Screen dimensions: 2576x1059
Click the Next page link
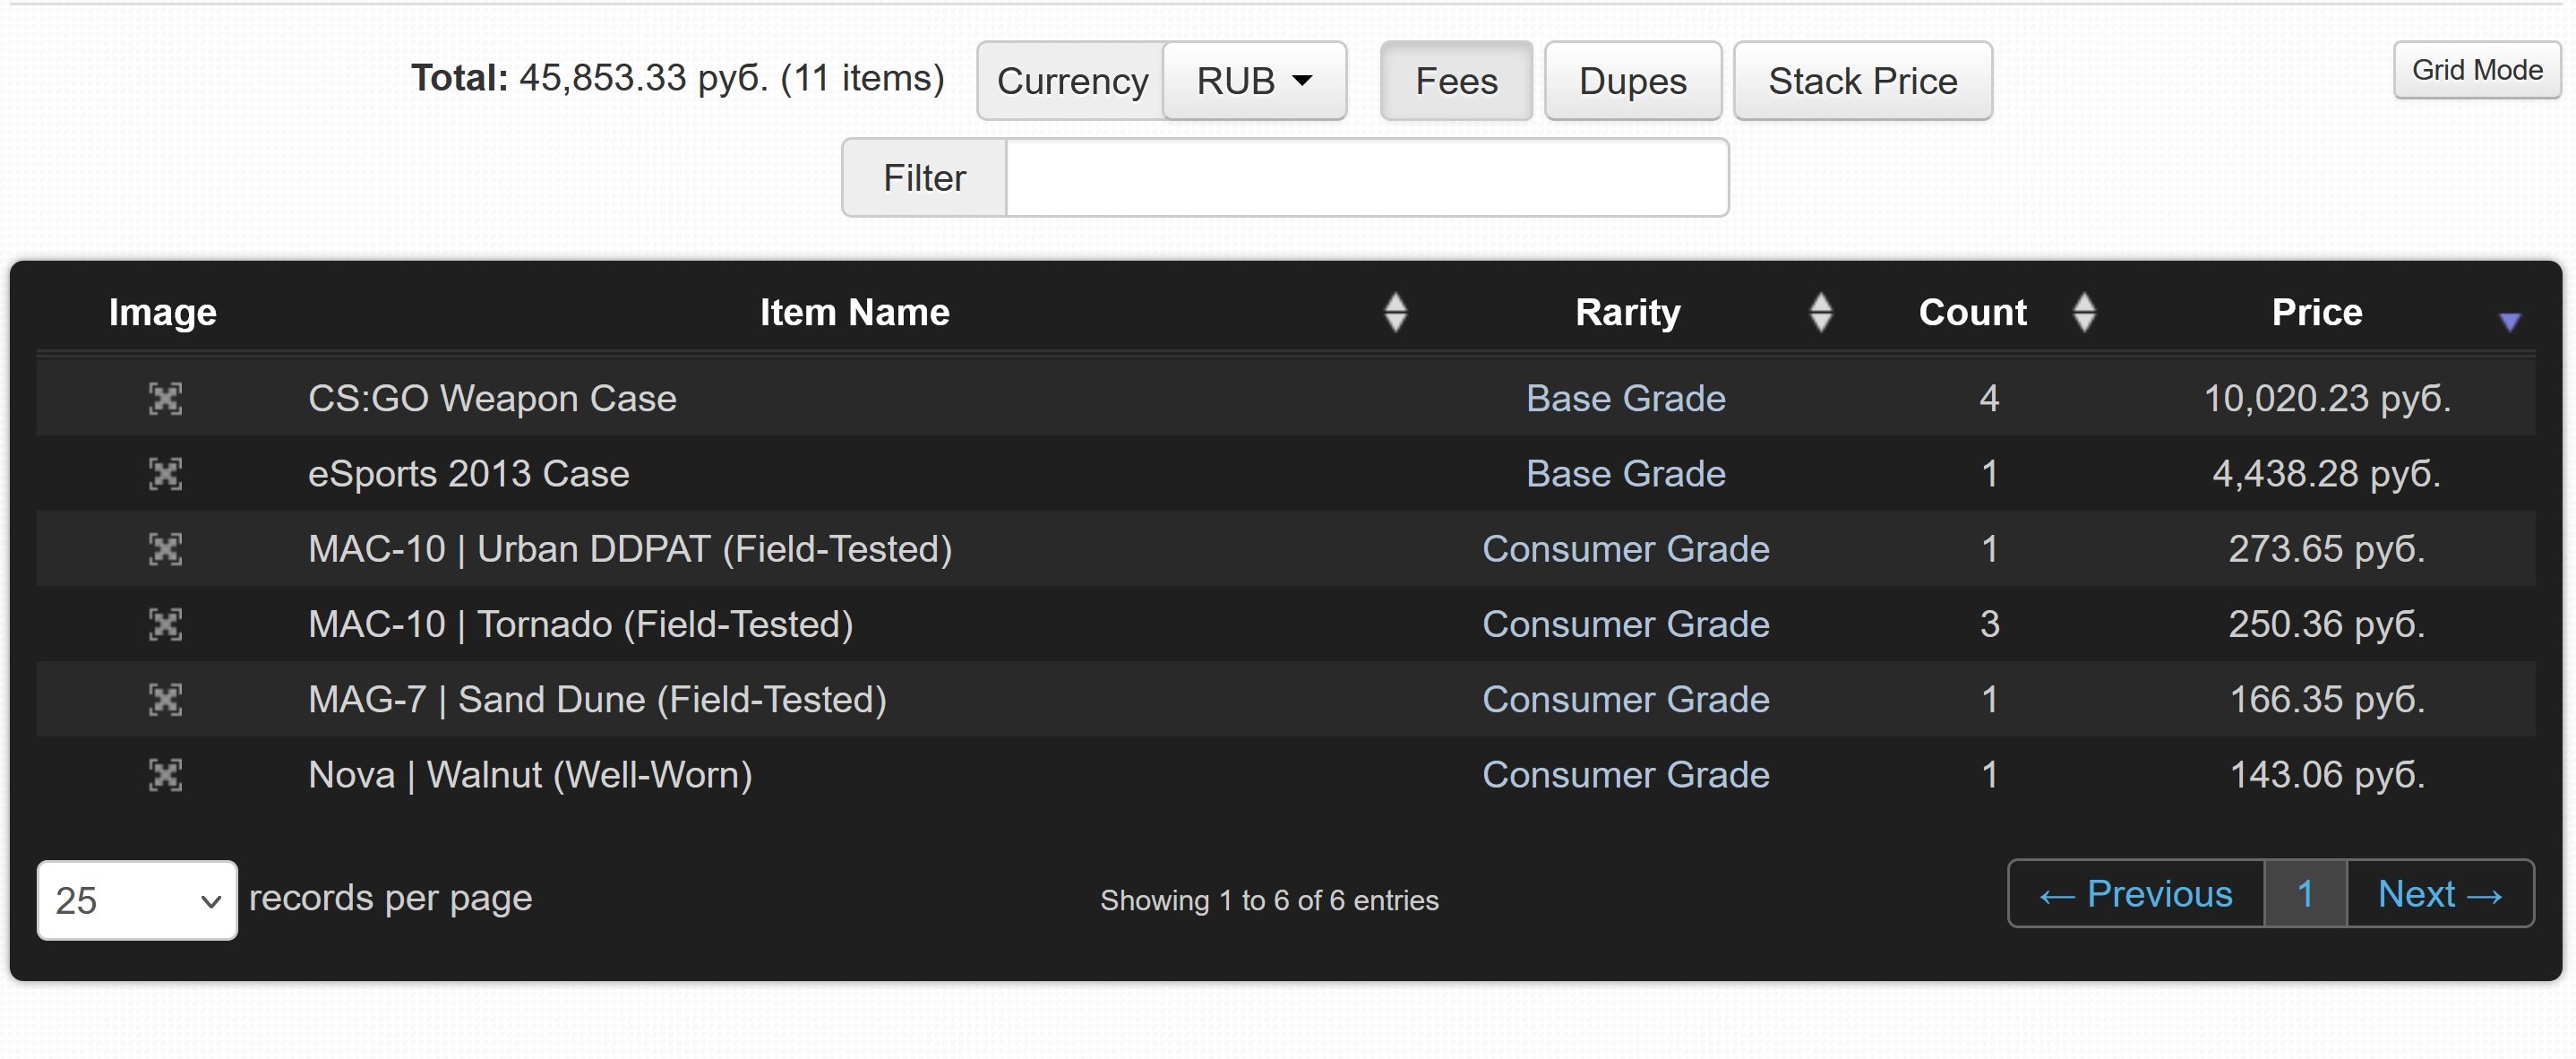(x=2439, y=894)
